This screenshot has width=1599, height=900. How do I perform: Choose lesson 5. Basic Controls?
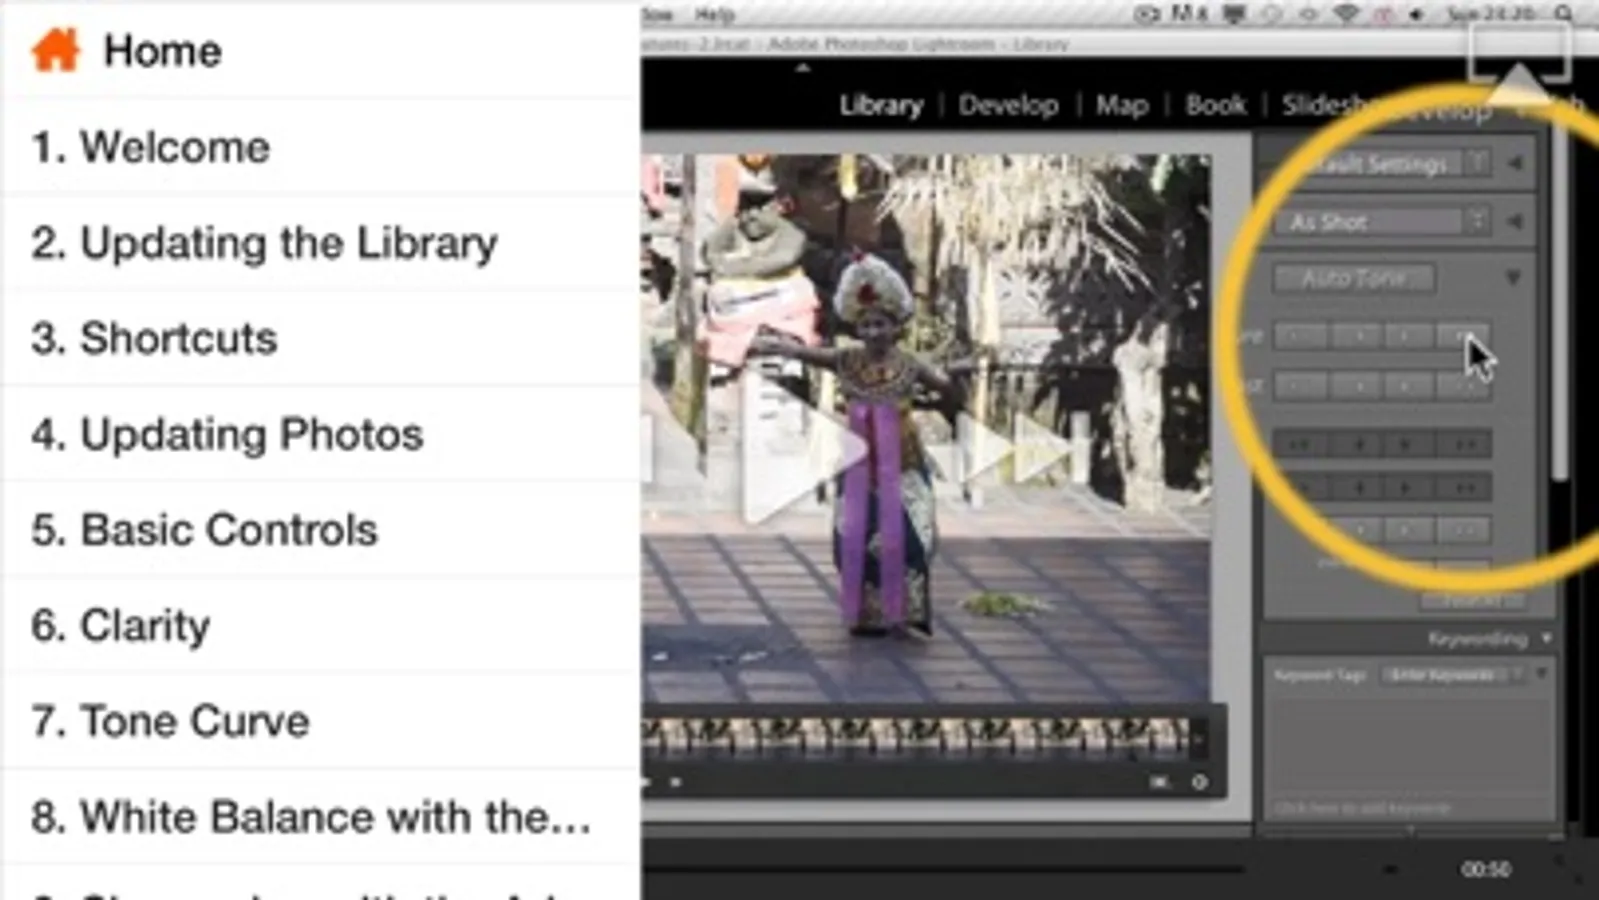point(320,530)
